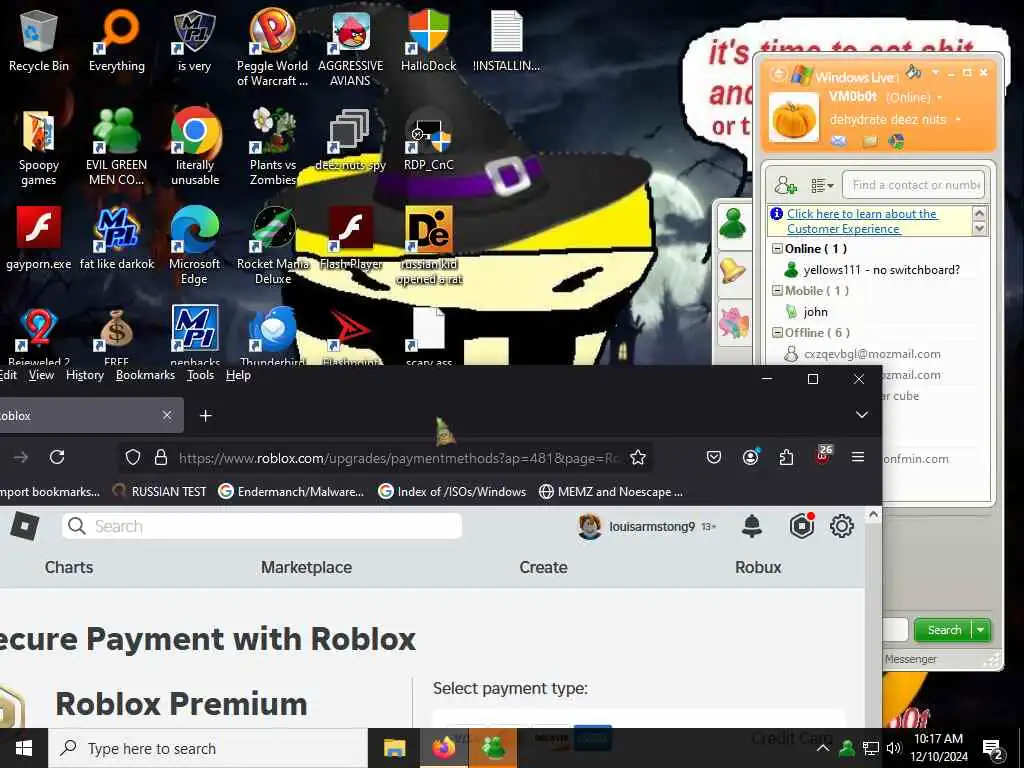Image resolution: width=1024 pixels, height=768 pixels.
Task: Select the HalloDock shortcut
Action: pyautogui.click(x=428, y=40)
